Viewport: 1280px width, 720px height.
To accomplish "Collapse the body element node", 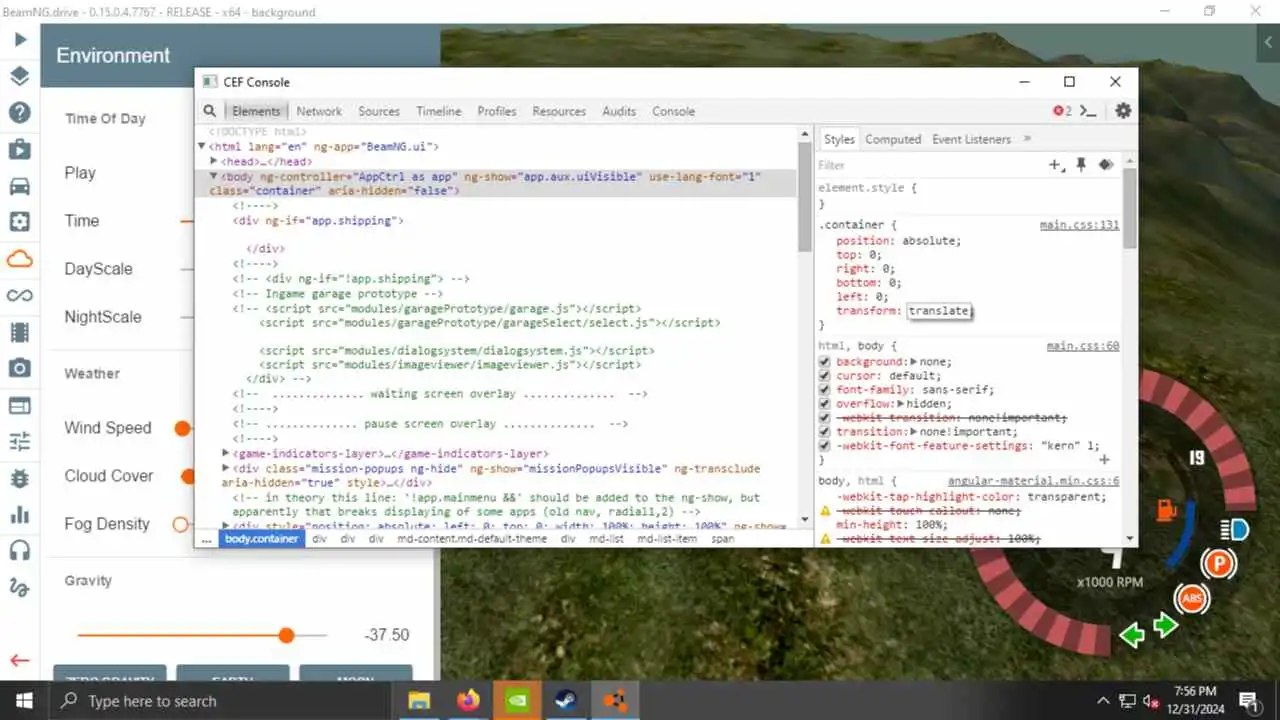I will (x=214, y=176).
